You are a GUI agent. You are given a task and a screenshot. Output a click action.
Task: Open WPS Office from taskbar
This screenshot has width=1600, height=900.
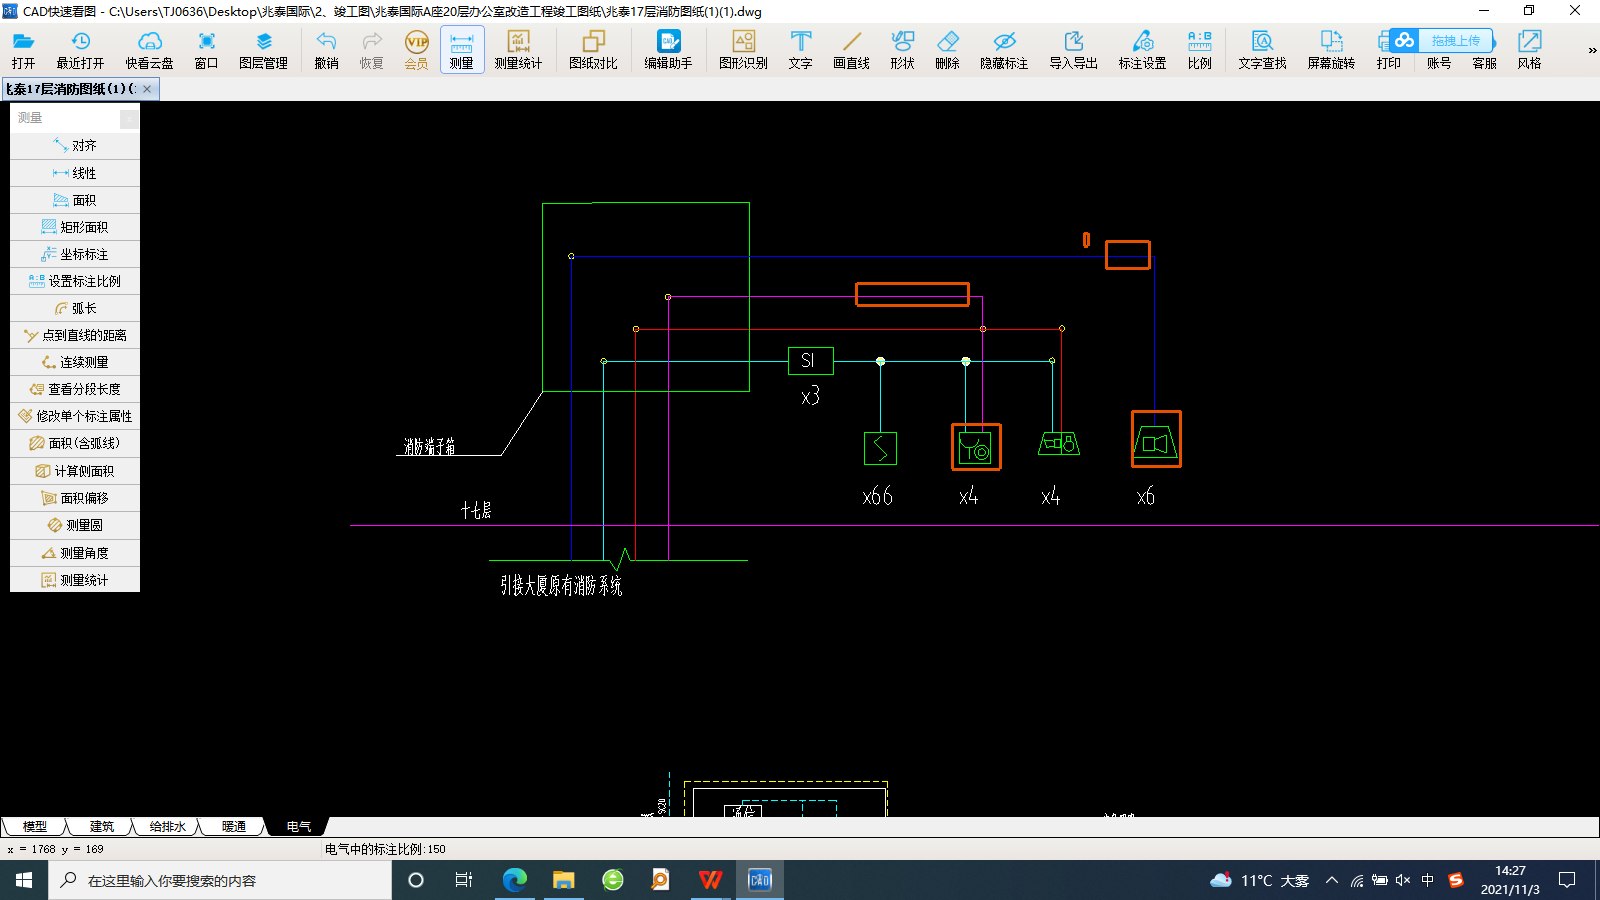[x=710, y=880]
